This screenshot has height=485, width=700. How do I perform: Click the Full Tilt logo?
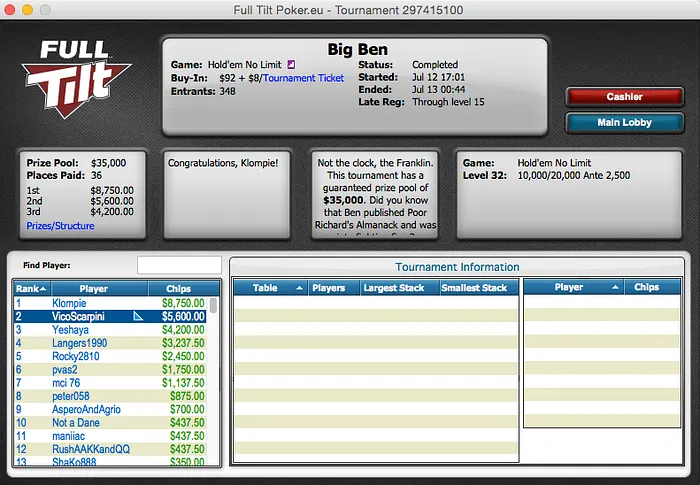(x=75, y=78)
